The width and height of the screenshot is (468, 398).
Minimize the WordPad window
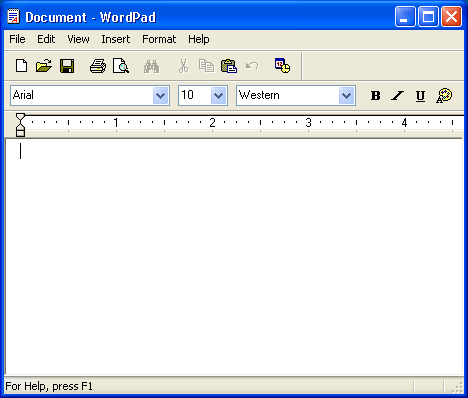[405, 16]
